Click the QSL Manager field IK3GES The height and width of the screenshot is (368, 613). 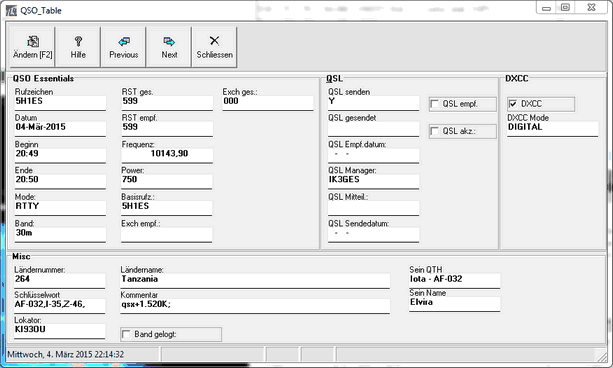pos(373,181)
